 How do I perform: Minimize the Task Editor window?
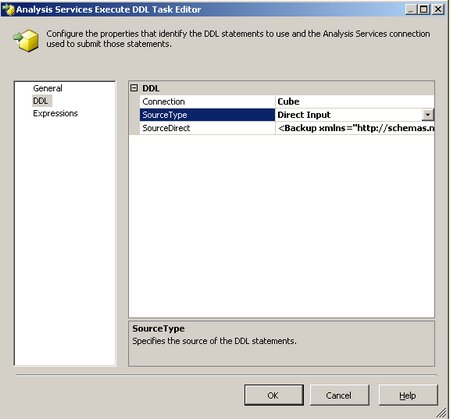coord(411,9)
